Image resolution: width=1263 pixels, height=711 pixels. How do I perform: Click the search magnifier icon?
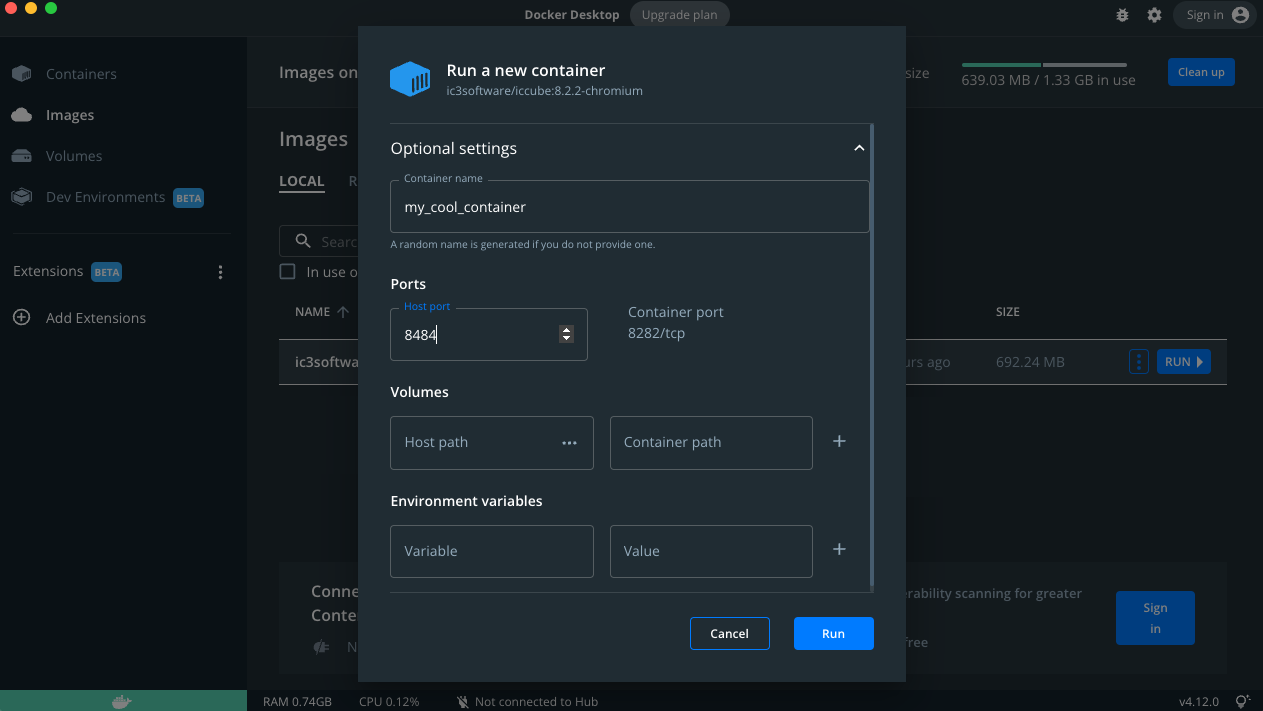[303, 241]
